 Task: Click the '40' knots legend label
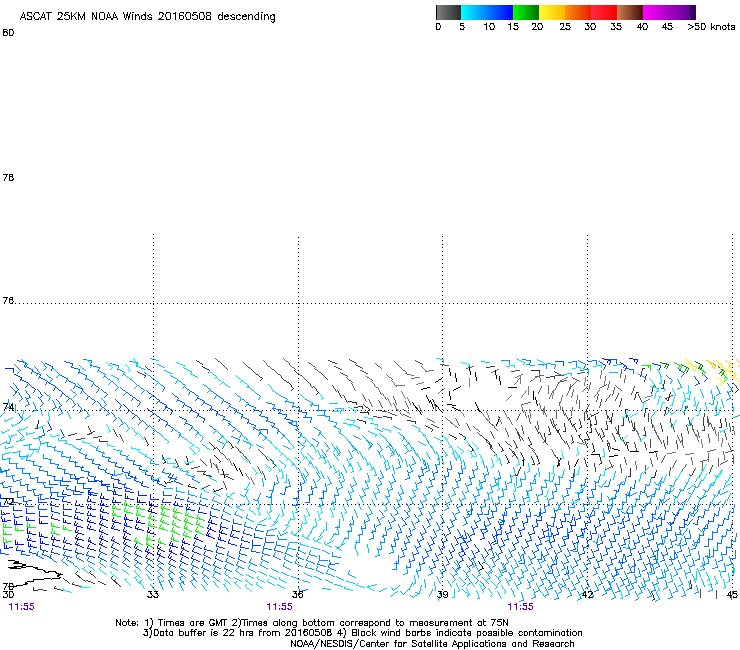642,27
